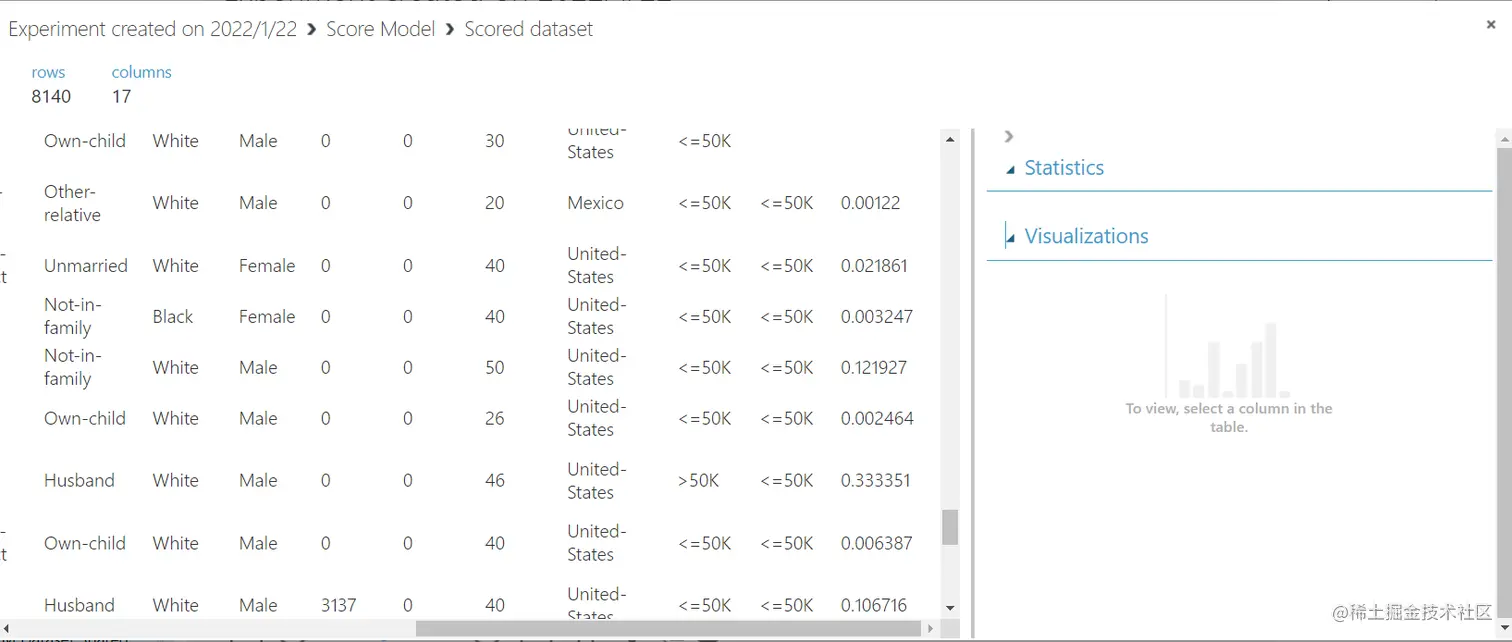Viewport: 1512px width, 642px height.
Task: Click the columns count label
Action: coord(141,72)
